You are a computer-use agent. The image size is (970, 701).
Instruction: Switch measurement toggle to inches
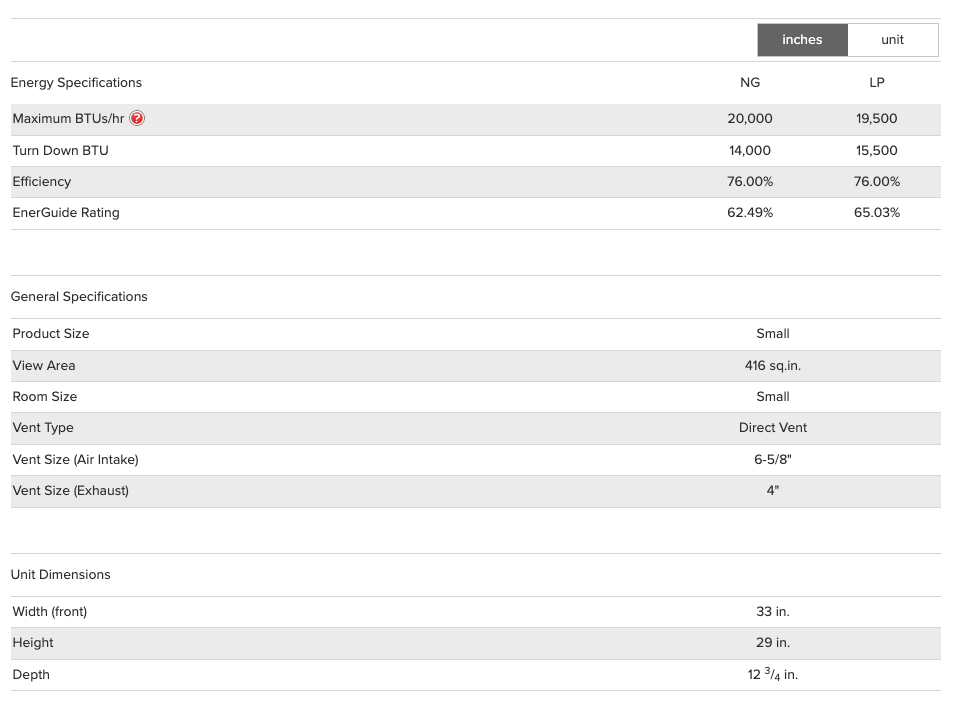[x=802, y=40]
